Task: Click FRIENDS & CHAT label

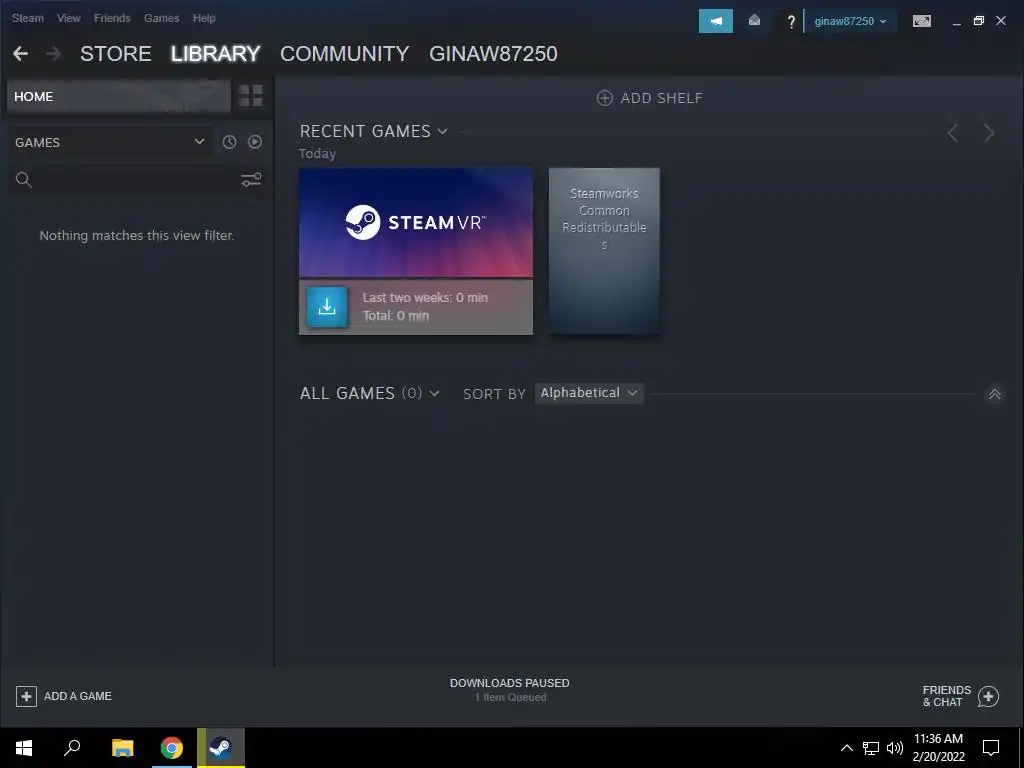Action: click(946, 696)
